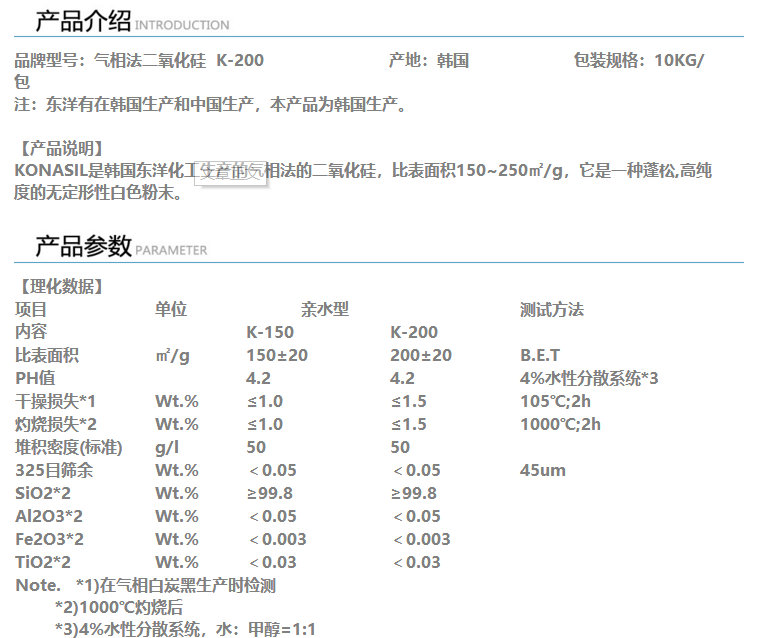
Task: Click the K-150 column label
Action: [x=270, y=333]
